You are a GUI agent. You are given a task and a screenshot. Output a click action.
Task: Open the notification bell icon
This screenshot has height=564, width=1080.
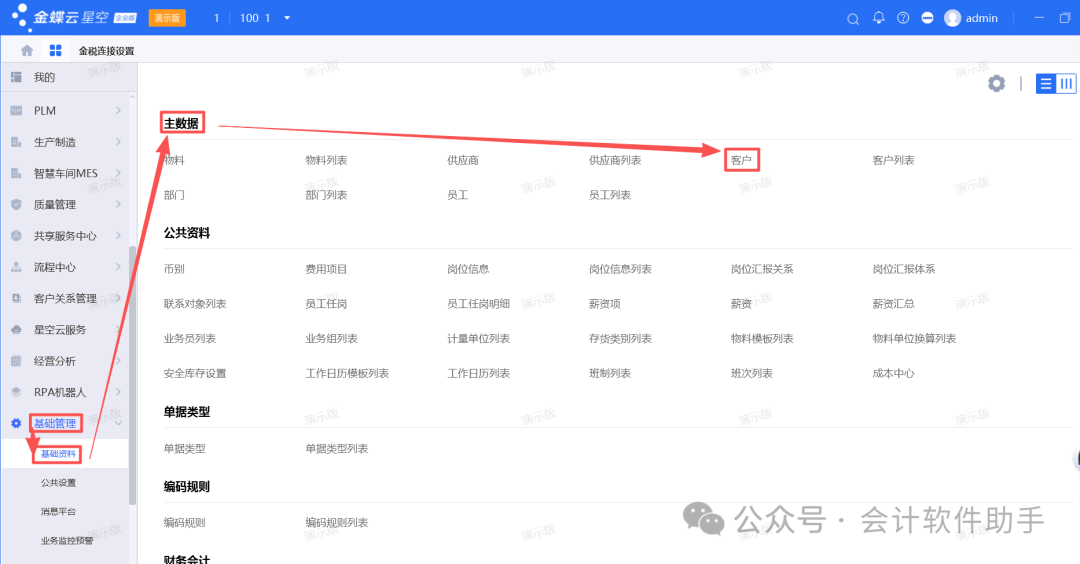tap(879, 18)
